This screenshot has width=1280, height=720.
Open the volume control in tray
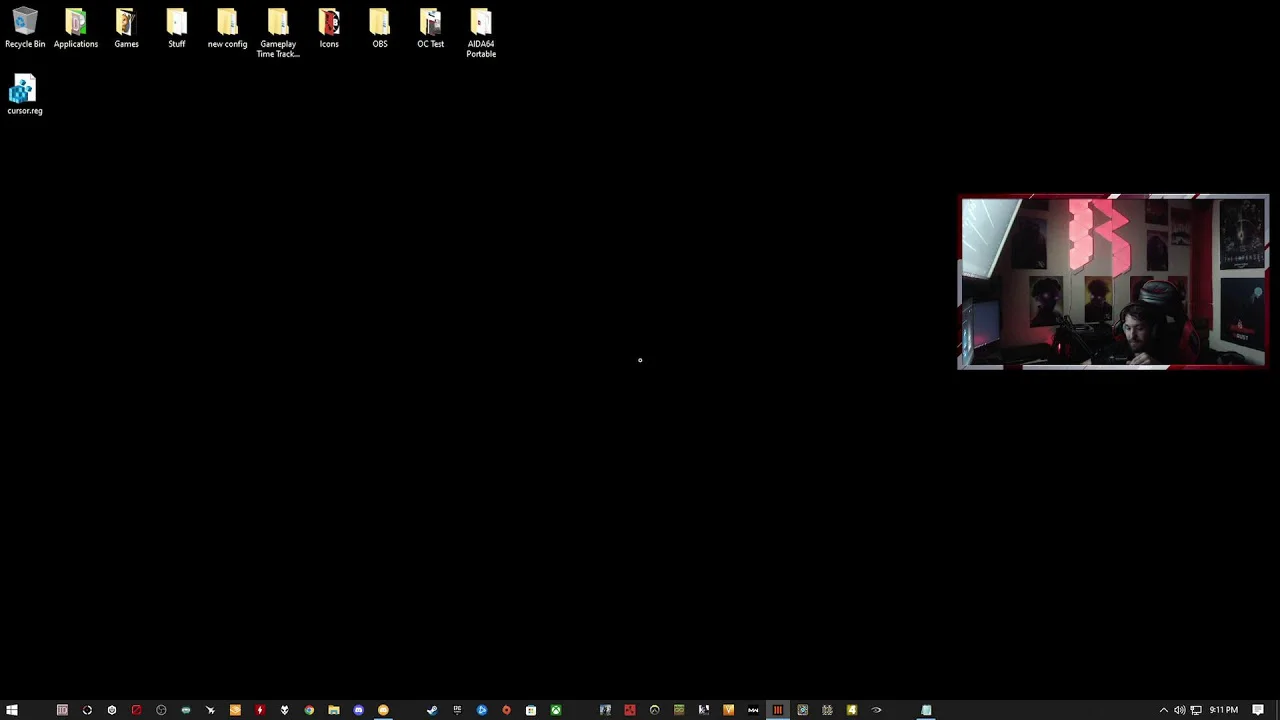[x=1179, y=710]
